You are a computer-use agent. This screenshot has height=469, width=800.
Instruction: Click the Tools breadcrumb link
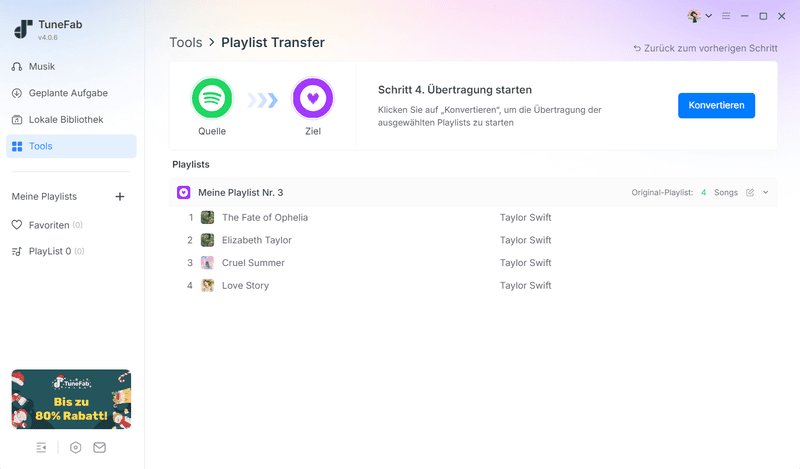coord(185,42)
